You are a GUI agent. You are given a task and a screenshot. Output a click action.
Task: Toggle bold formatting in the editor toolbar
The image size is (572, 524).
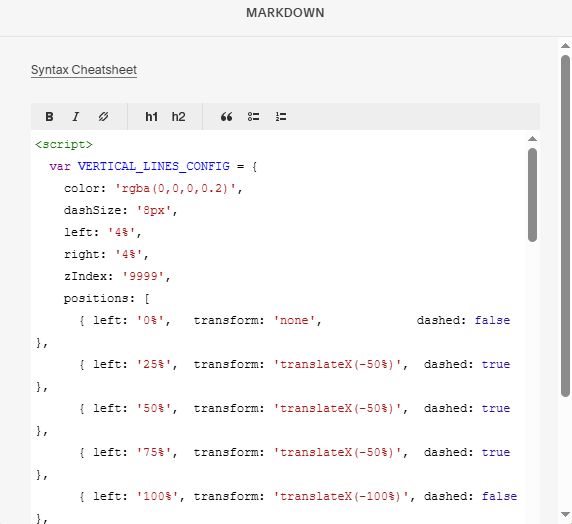point(49,117)
